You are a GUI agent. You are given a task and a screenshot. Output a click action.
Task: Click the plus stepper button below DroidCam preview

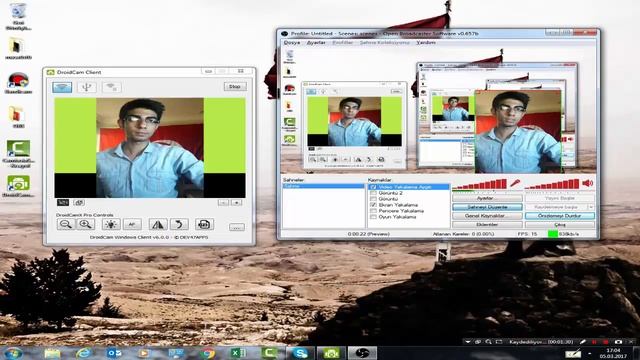coord(237,202)
